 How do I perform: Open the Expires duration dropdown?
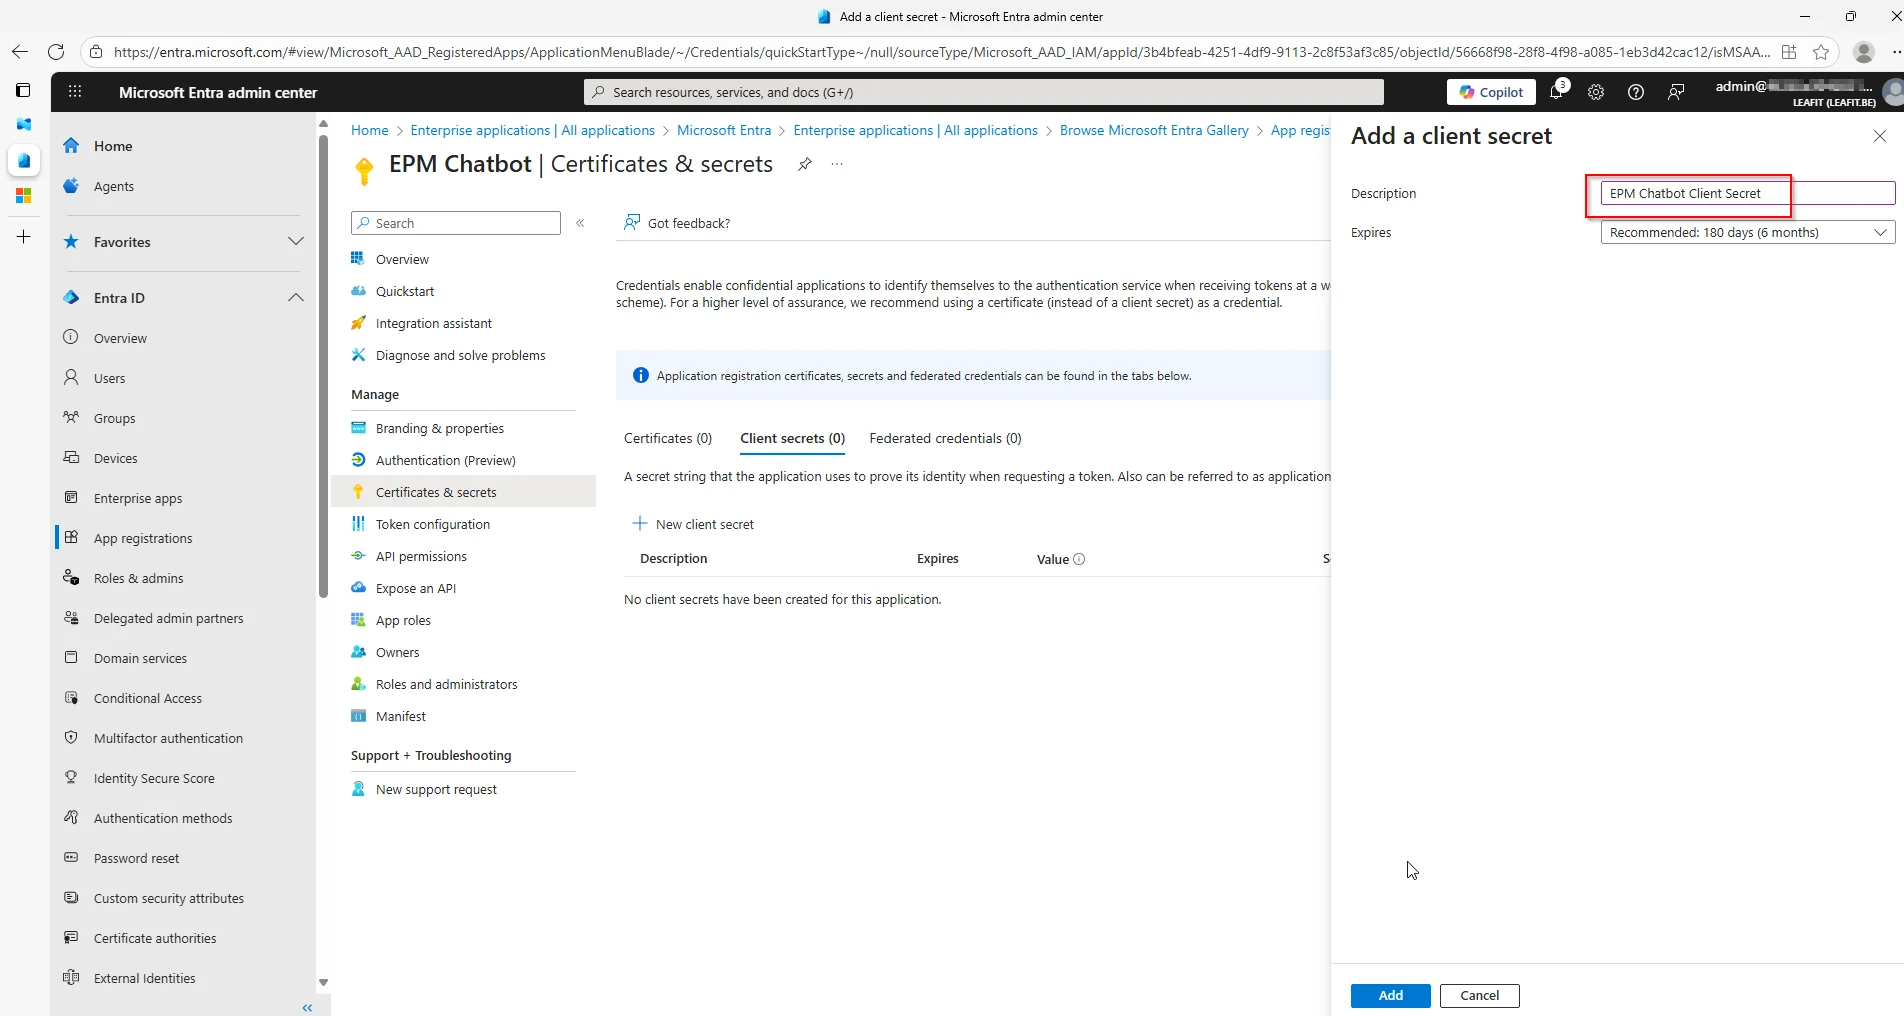(1747, 232)
